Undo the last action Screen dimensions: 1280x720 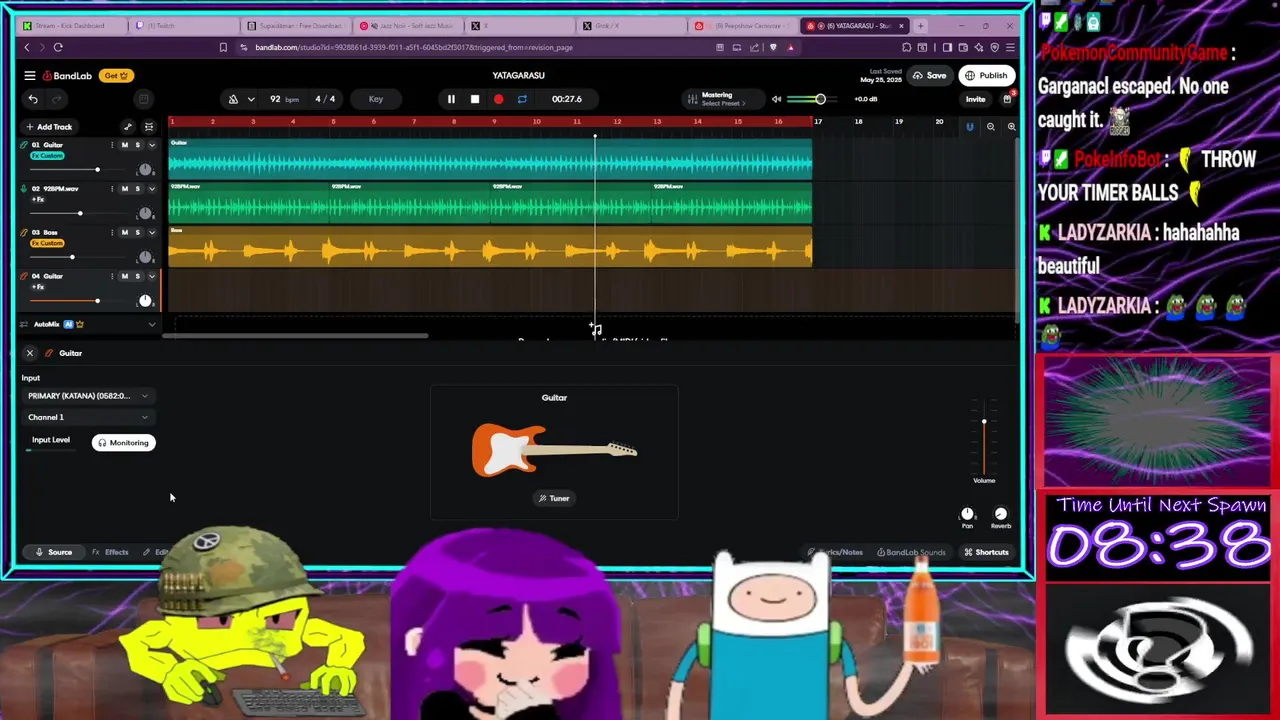point(33,99)
